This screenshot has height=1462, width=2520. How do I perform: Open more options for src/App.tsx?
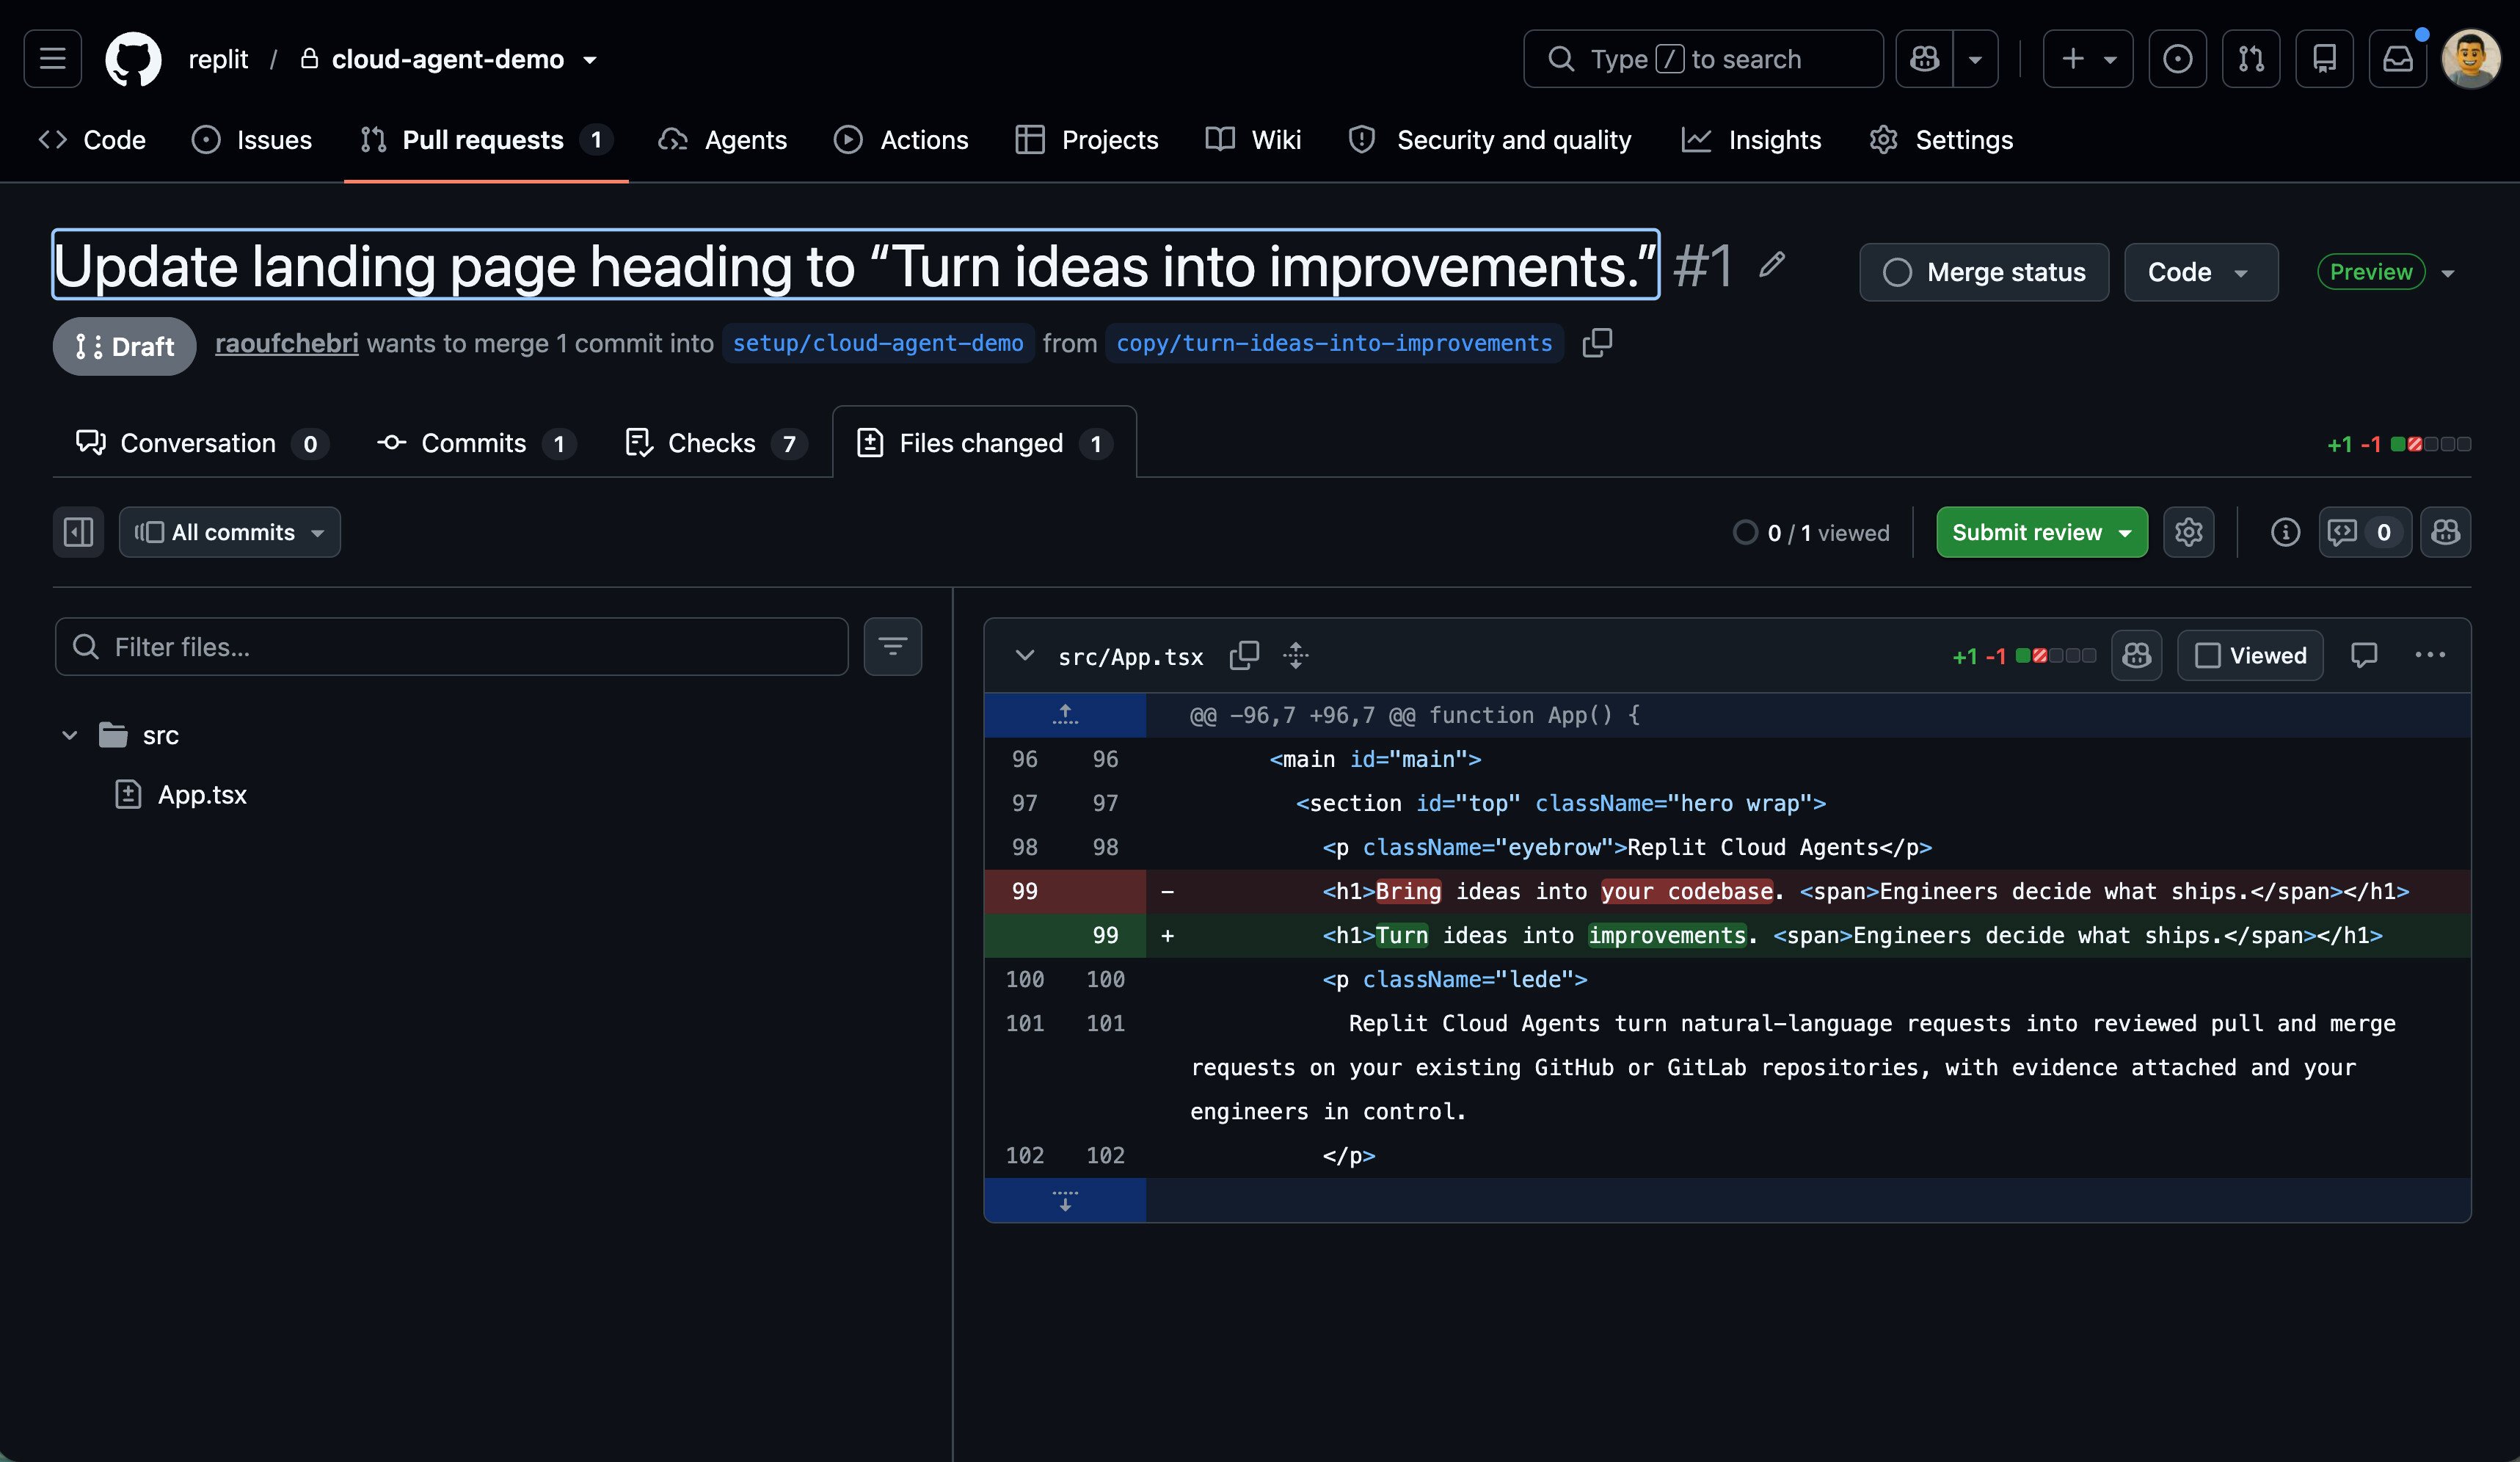coord(2430,656)
